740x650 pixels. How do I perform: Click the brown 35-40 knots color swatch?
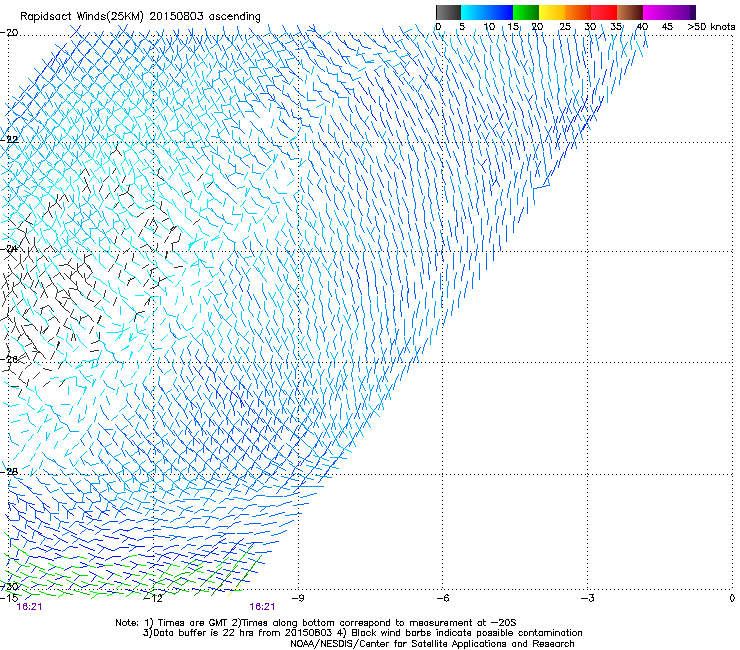click(x=630, y=12)
